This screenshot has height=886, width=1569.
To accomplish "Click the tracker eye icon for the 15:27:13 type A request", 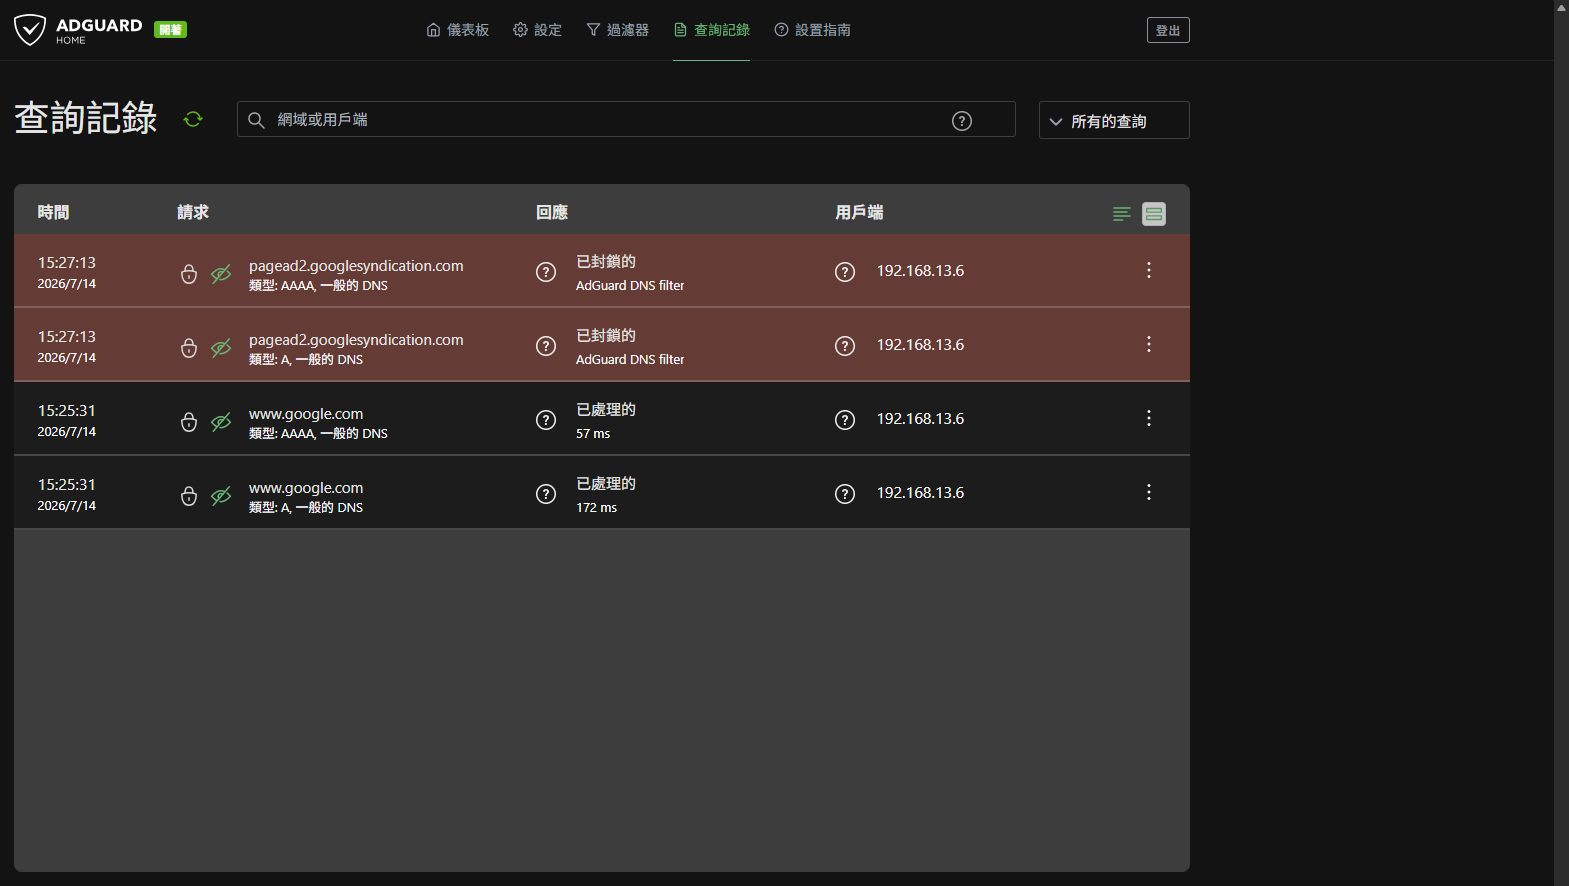I will [221, 347].
